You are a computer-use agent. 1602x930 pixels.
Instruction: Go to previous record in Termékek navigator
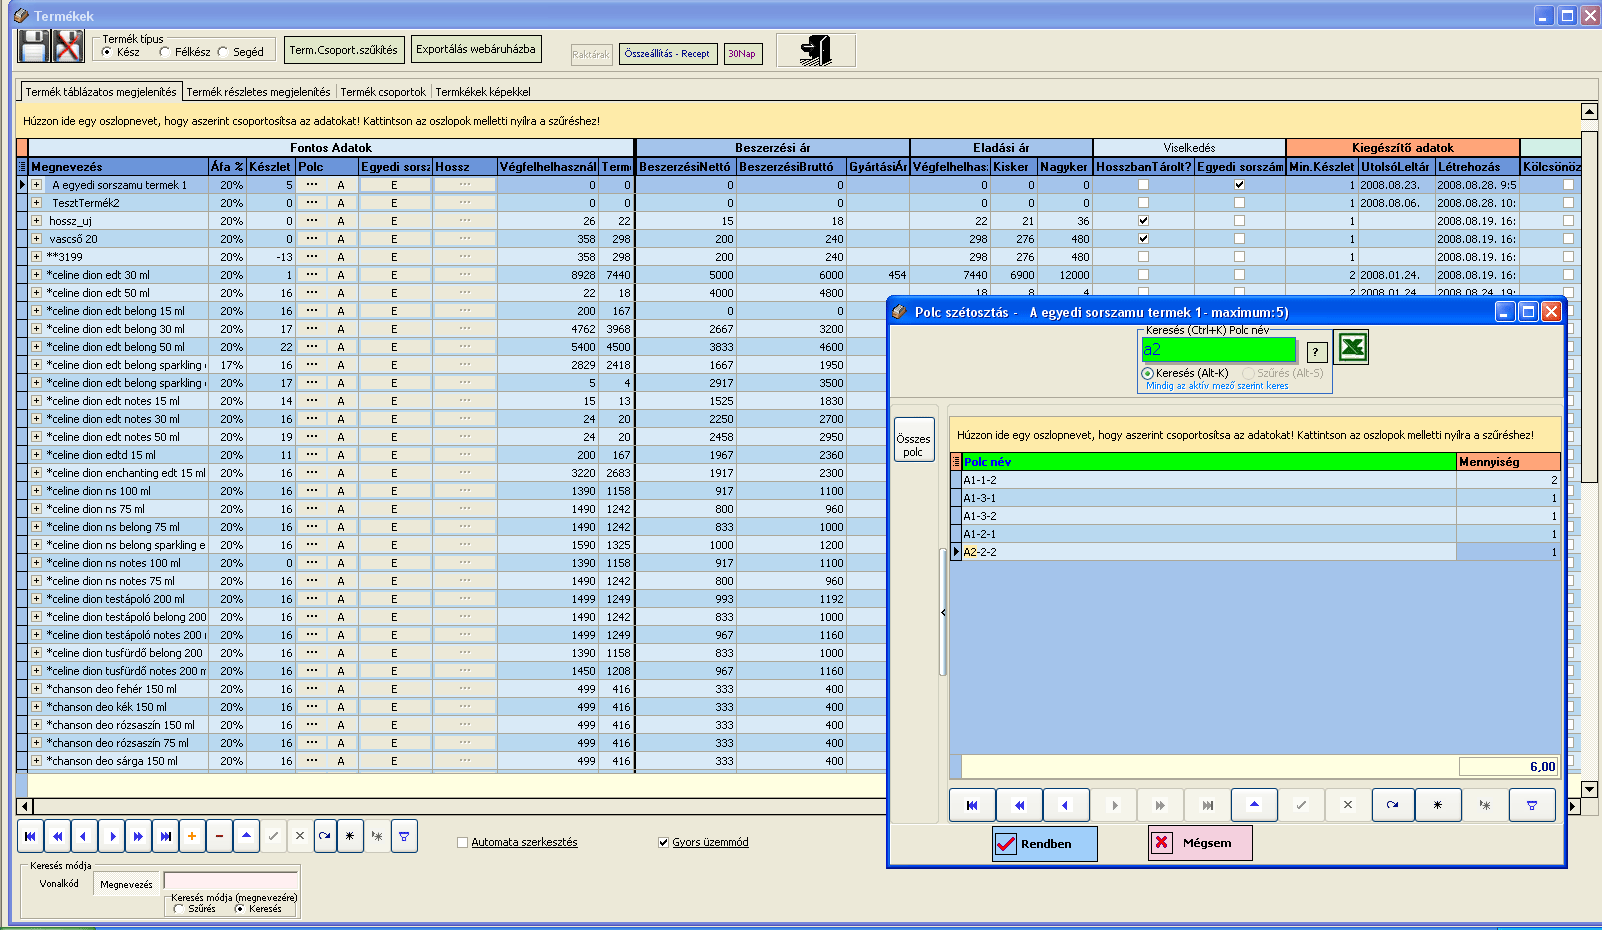(85, 836)
